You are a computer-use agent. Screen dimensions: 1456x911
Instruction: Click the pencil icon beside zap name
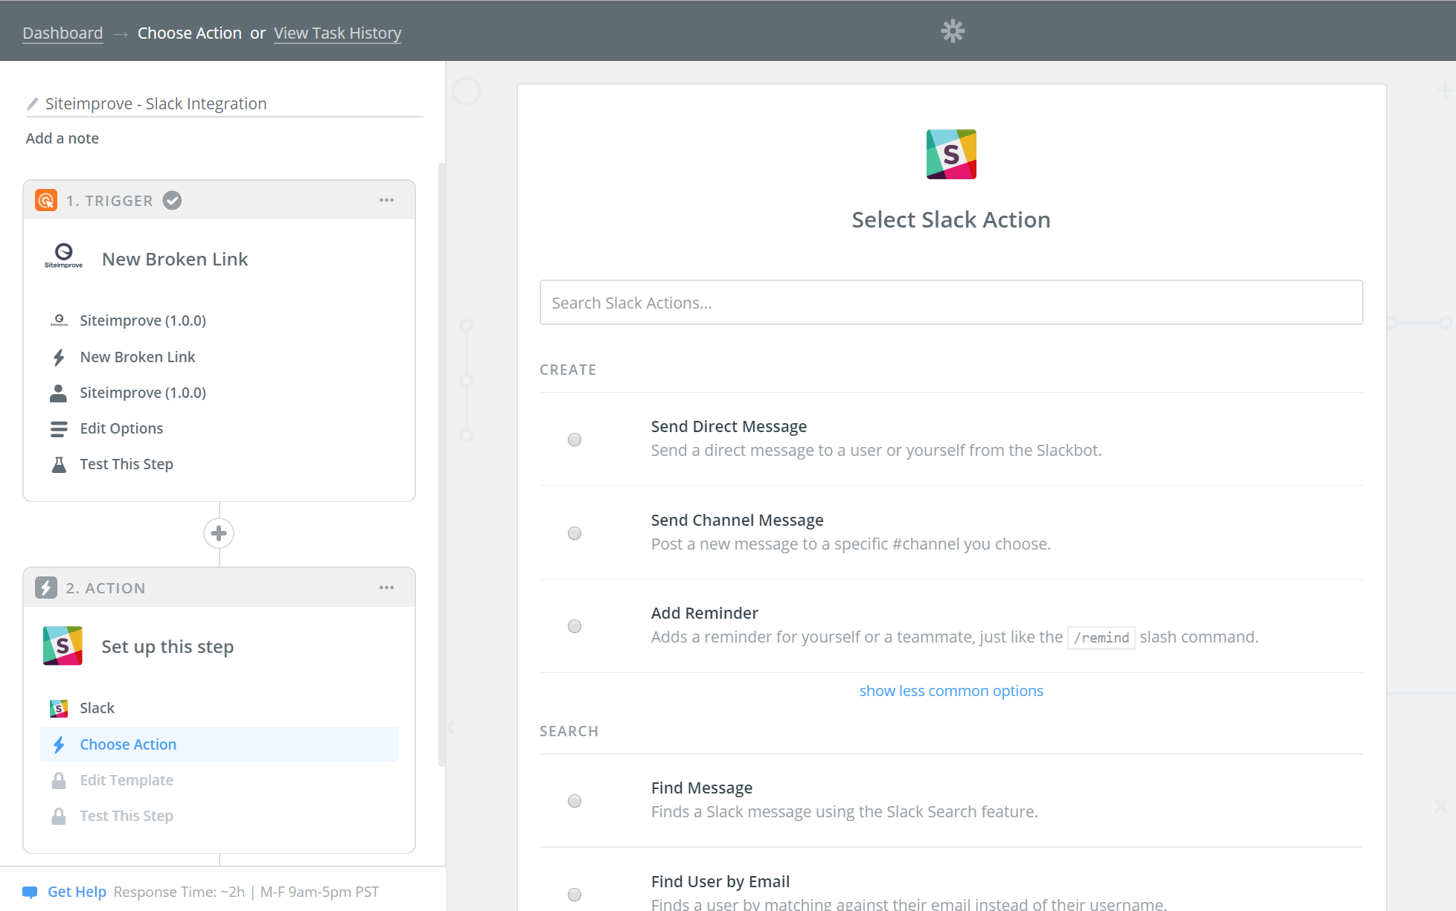tap(32, 104)
